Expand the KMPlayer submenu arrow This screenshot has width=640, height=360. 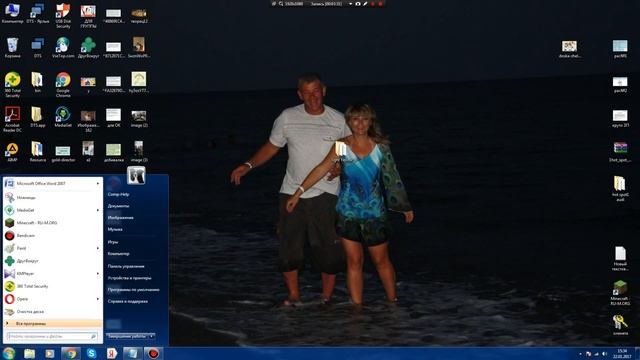tap(98, 273)
